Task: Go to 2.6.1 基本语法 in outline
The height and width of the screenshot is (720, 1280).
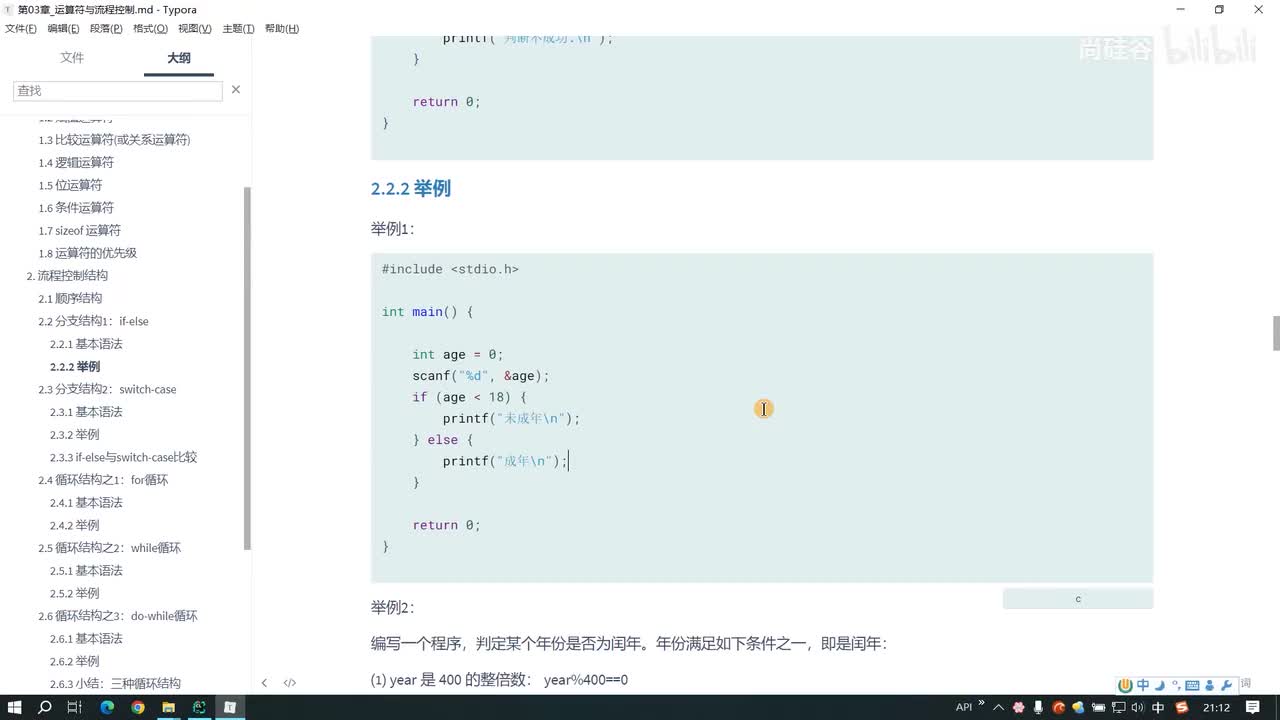Action: point(86,639)
